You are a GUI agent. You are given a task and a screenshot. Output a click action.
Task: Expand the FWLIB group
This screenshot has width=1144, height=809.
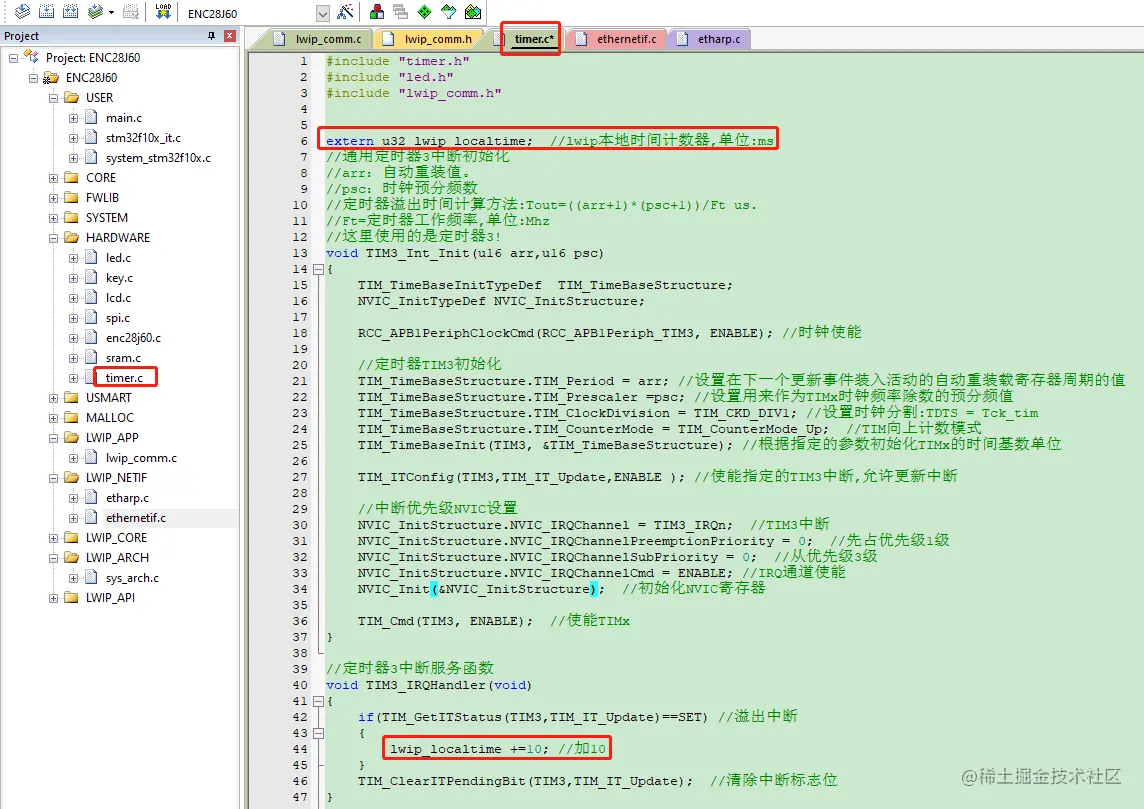pyautogui.click(x=53, y=198)
